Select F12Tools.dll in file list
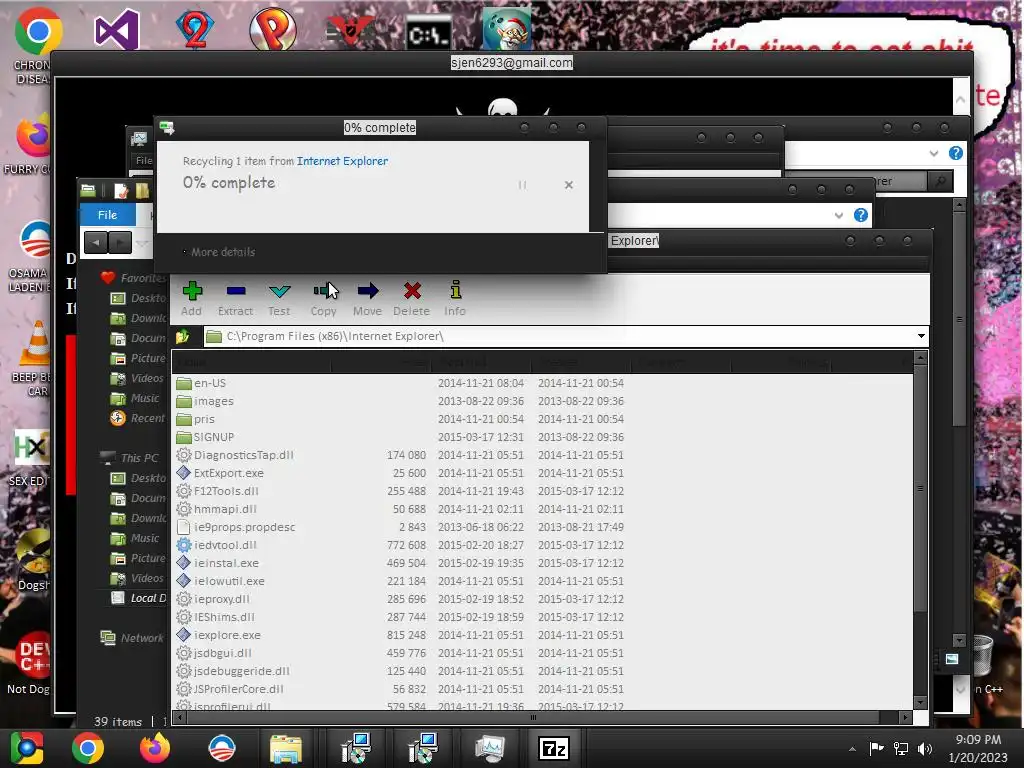1024x768 pixels. pyautogui.click(x=226, y=491)
